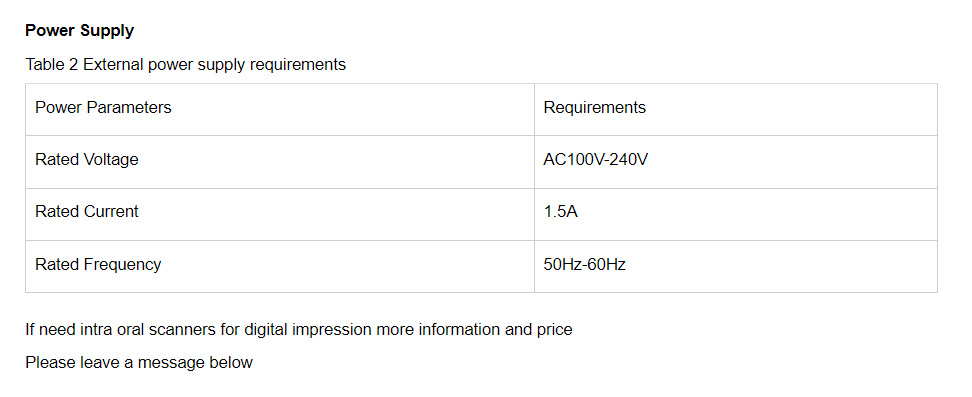Image resolution: width=972 pixels, height=397 pixels.
Task: Select the Rated Current cell
Action: pyautogui.click(x=280, y=214)
